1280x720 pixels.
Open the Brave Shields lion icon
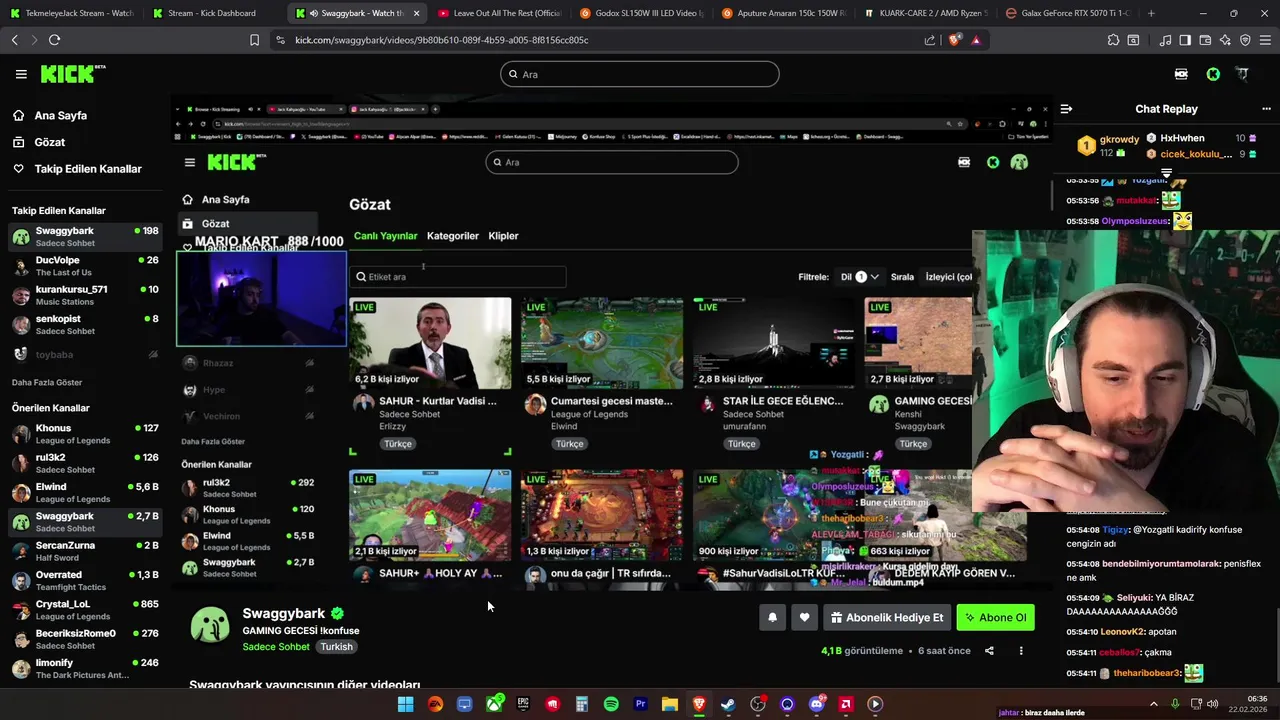click(954, 40)
